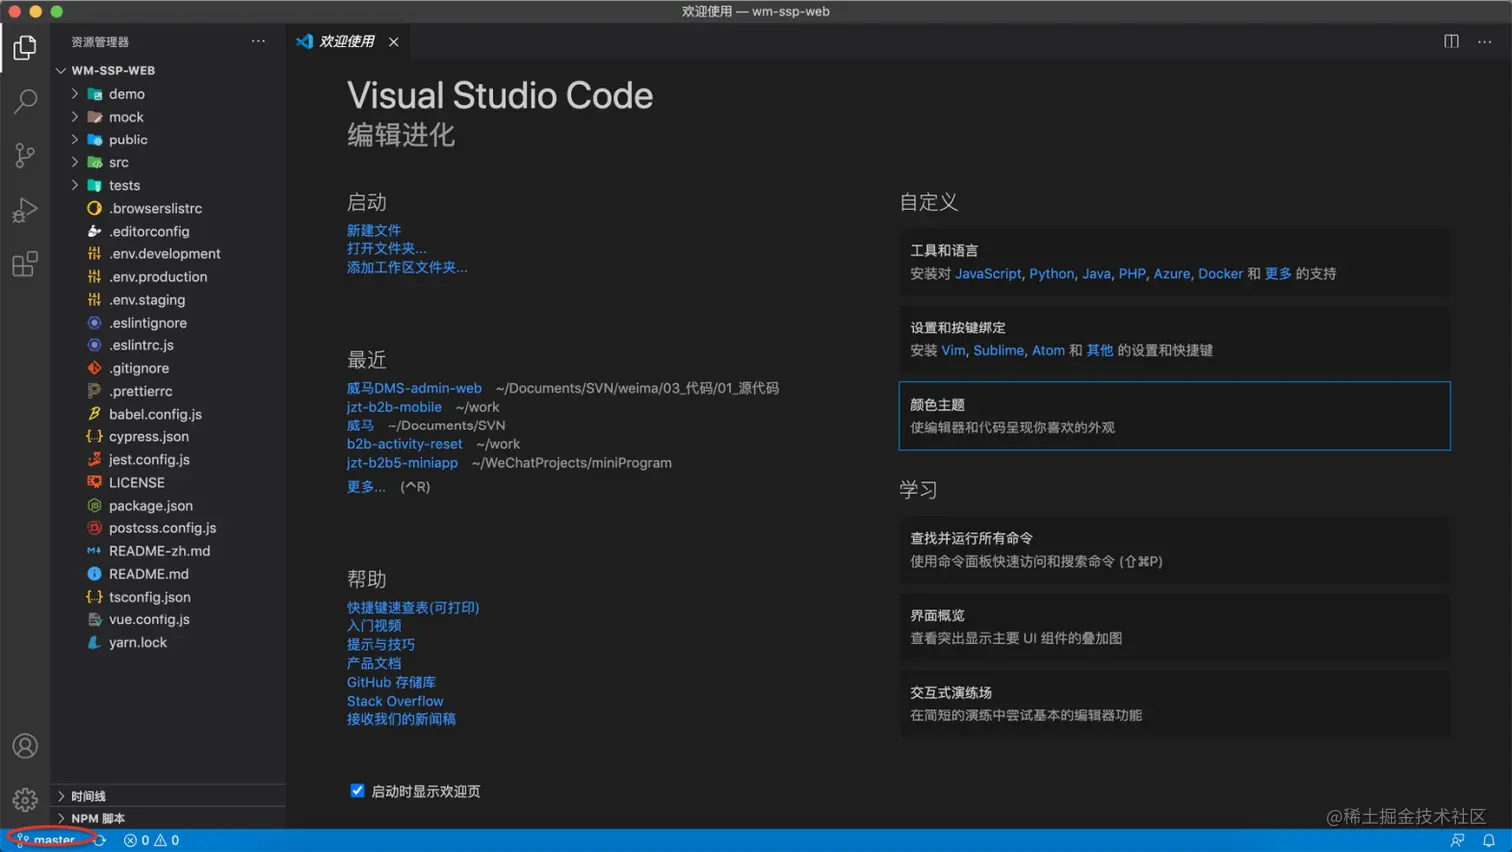Click the 添加工作区文件夹... link
The width and height of the screenshot is (1512, 852).
pos(407,267)
